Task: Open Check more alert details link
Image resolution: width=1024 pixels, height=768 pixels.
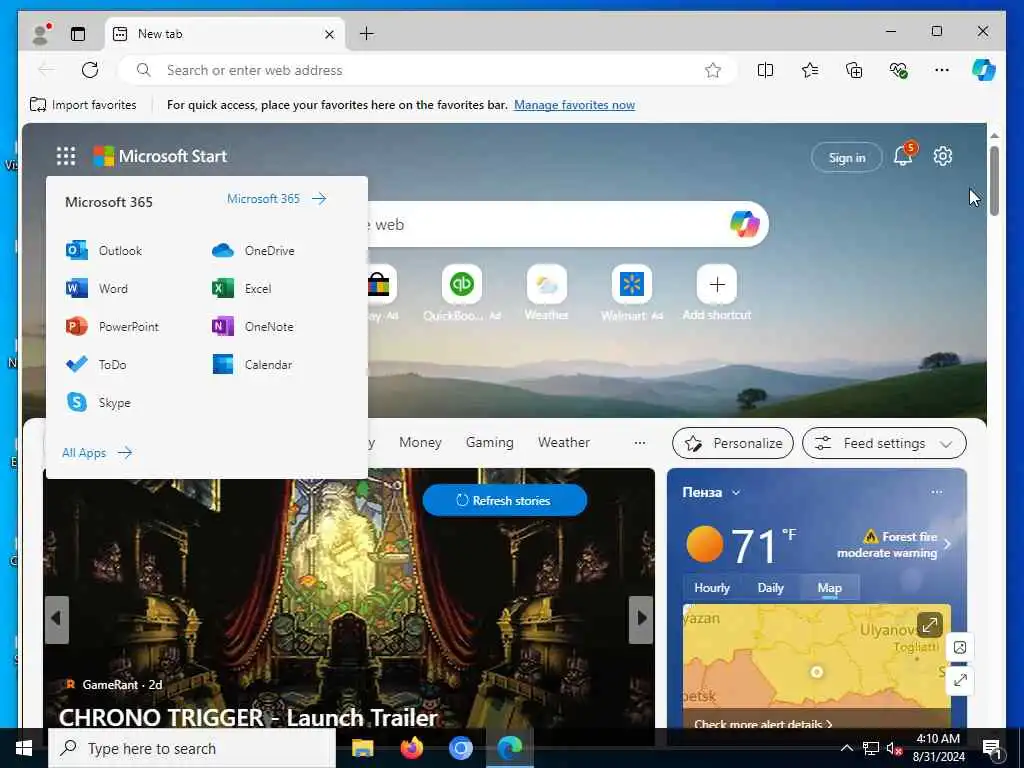Action: [763, 724]
